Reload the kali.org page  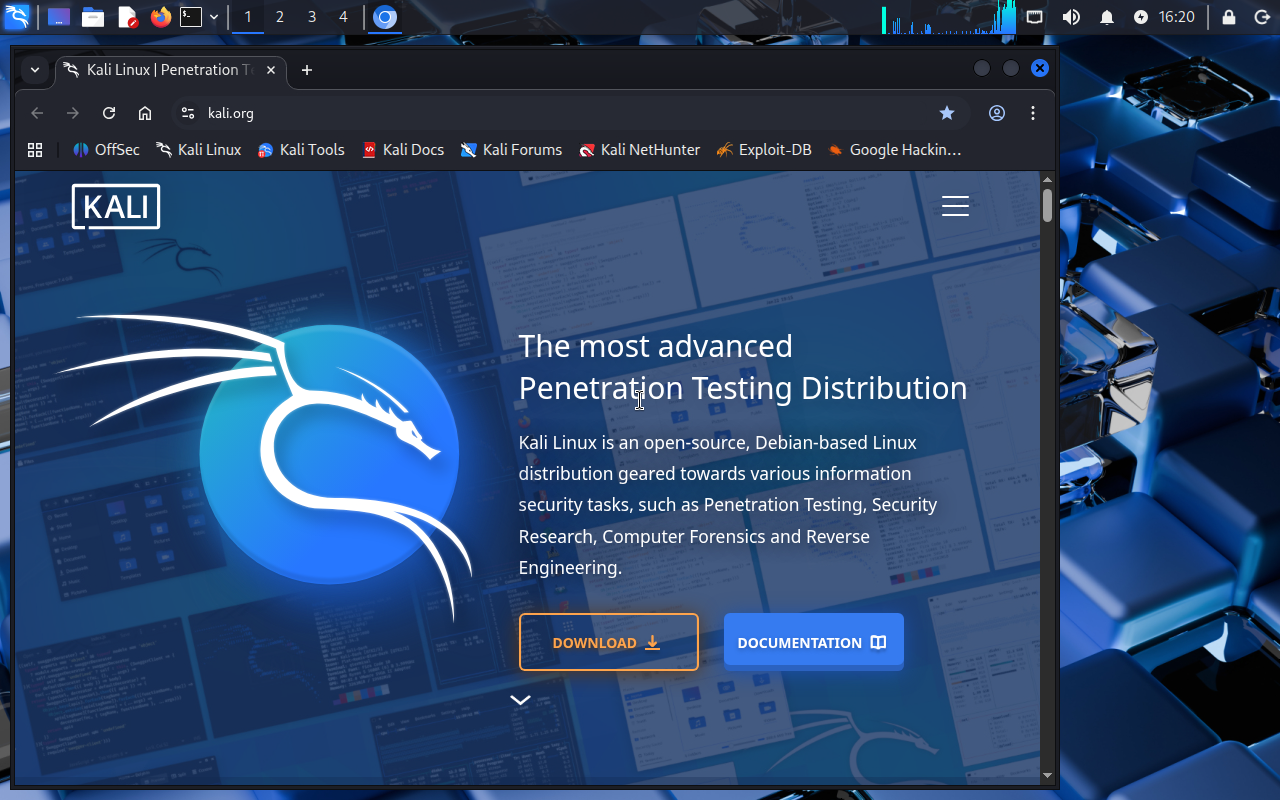pos(109,113)
